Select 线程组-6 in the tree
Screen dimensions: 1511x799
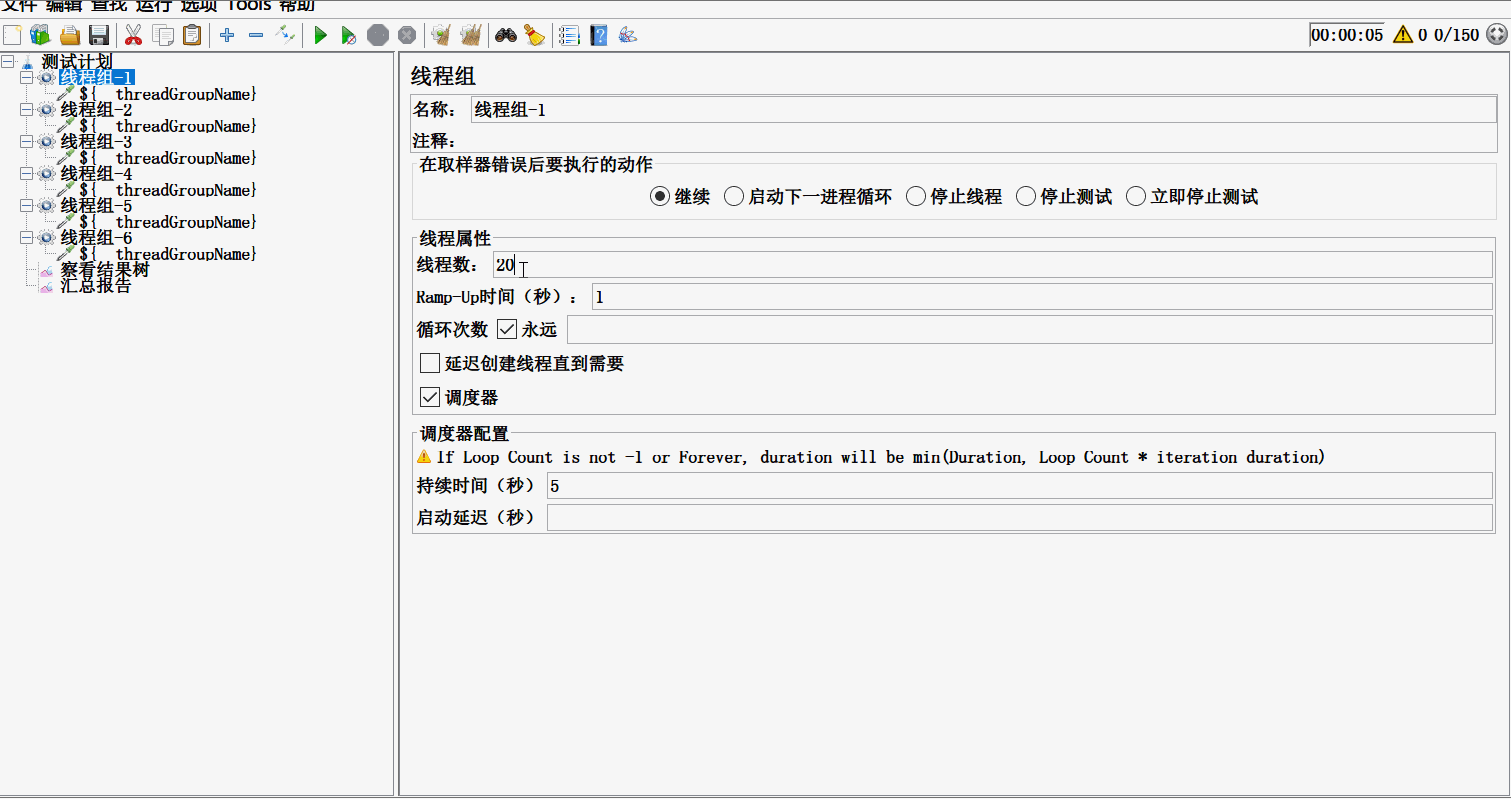[96, 238]
